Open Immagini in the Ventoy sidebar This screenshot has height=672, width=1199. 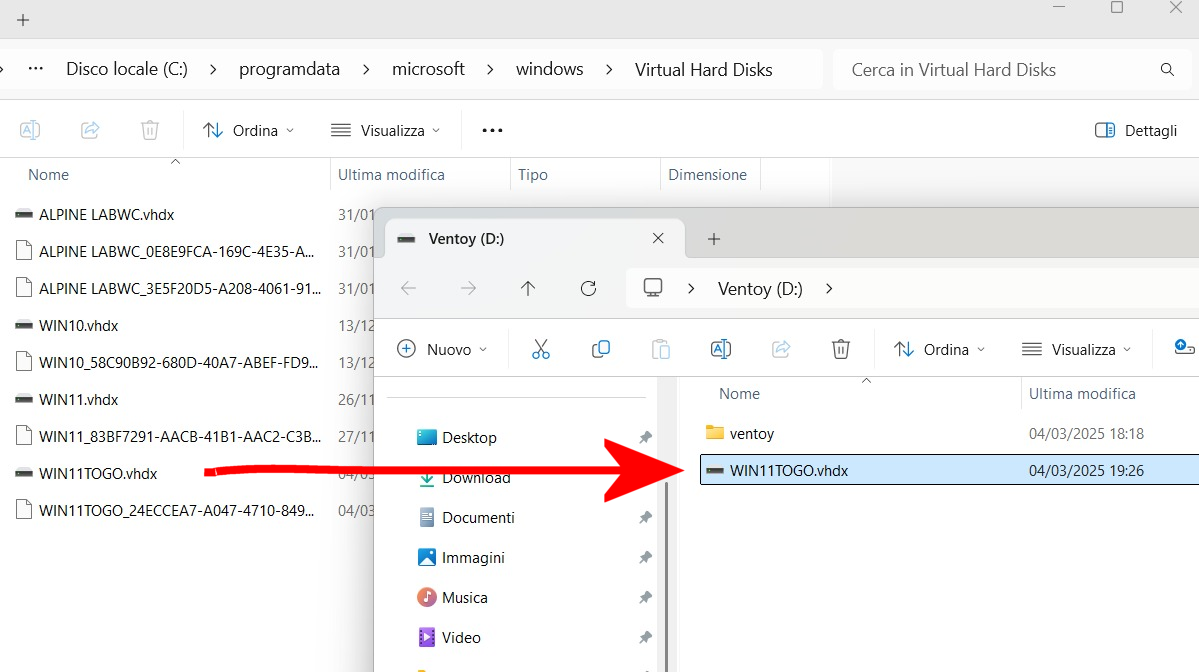(x=473, y=557)
